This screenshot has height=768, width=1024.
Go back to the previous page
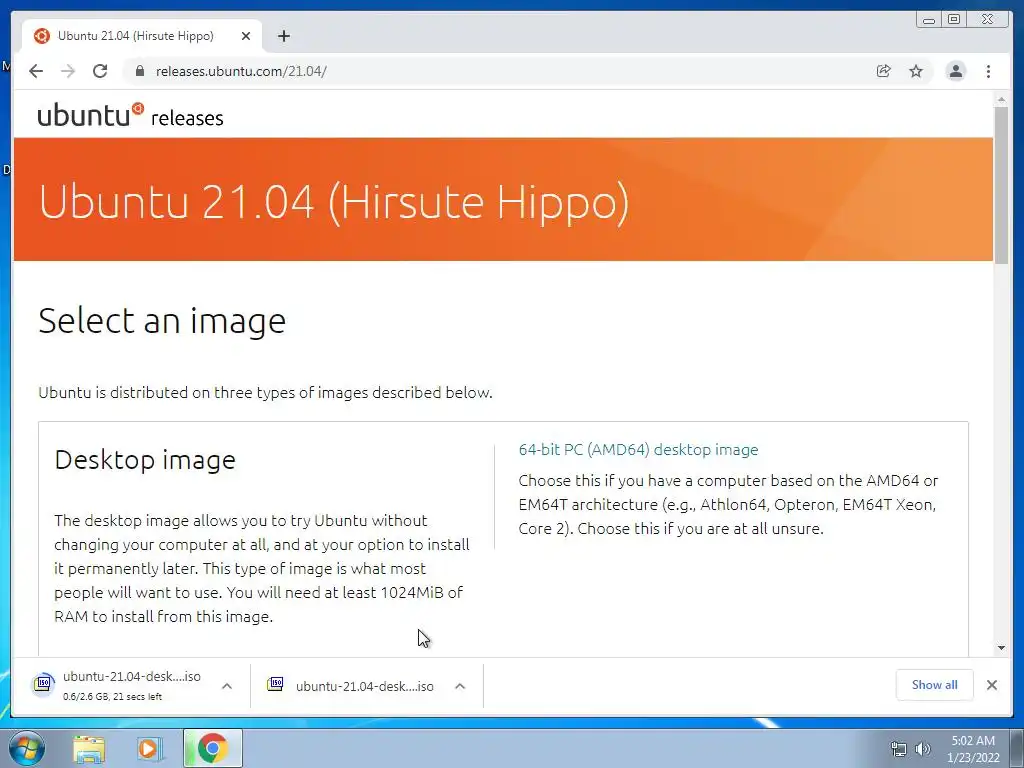[x=36, y=71]
